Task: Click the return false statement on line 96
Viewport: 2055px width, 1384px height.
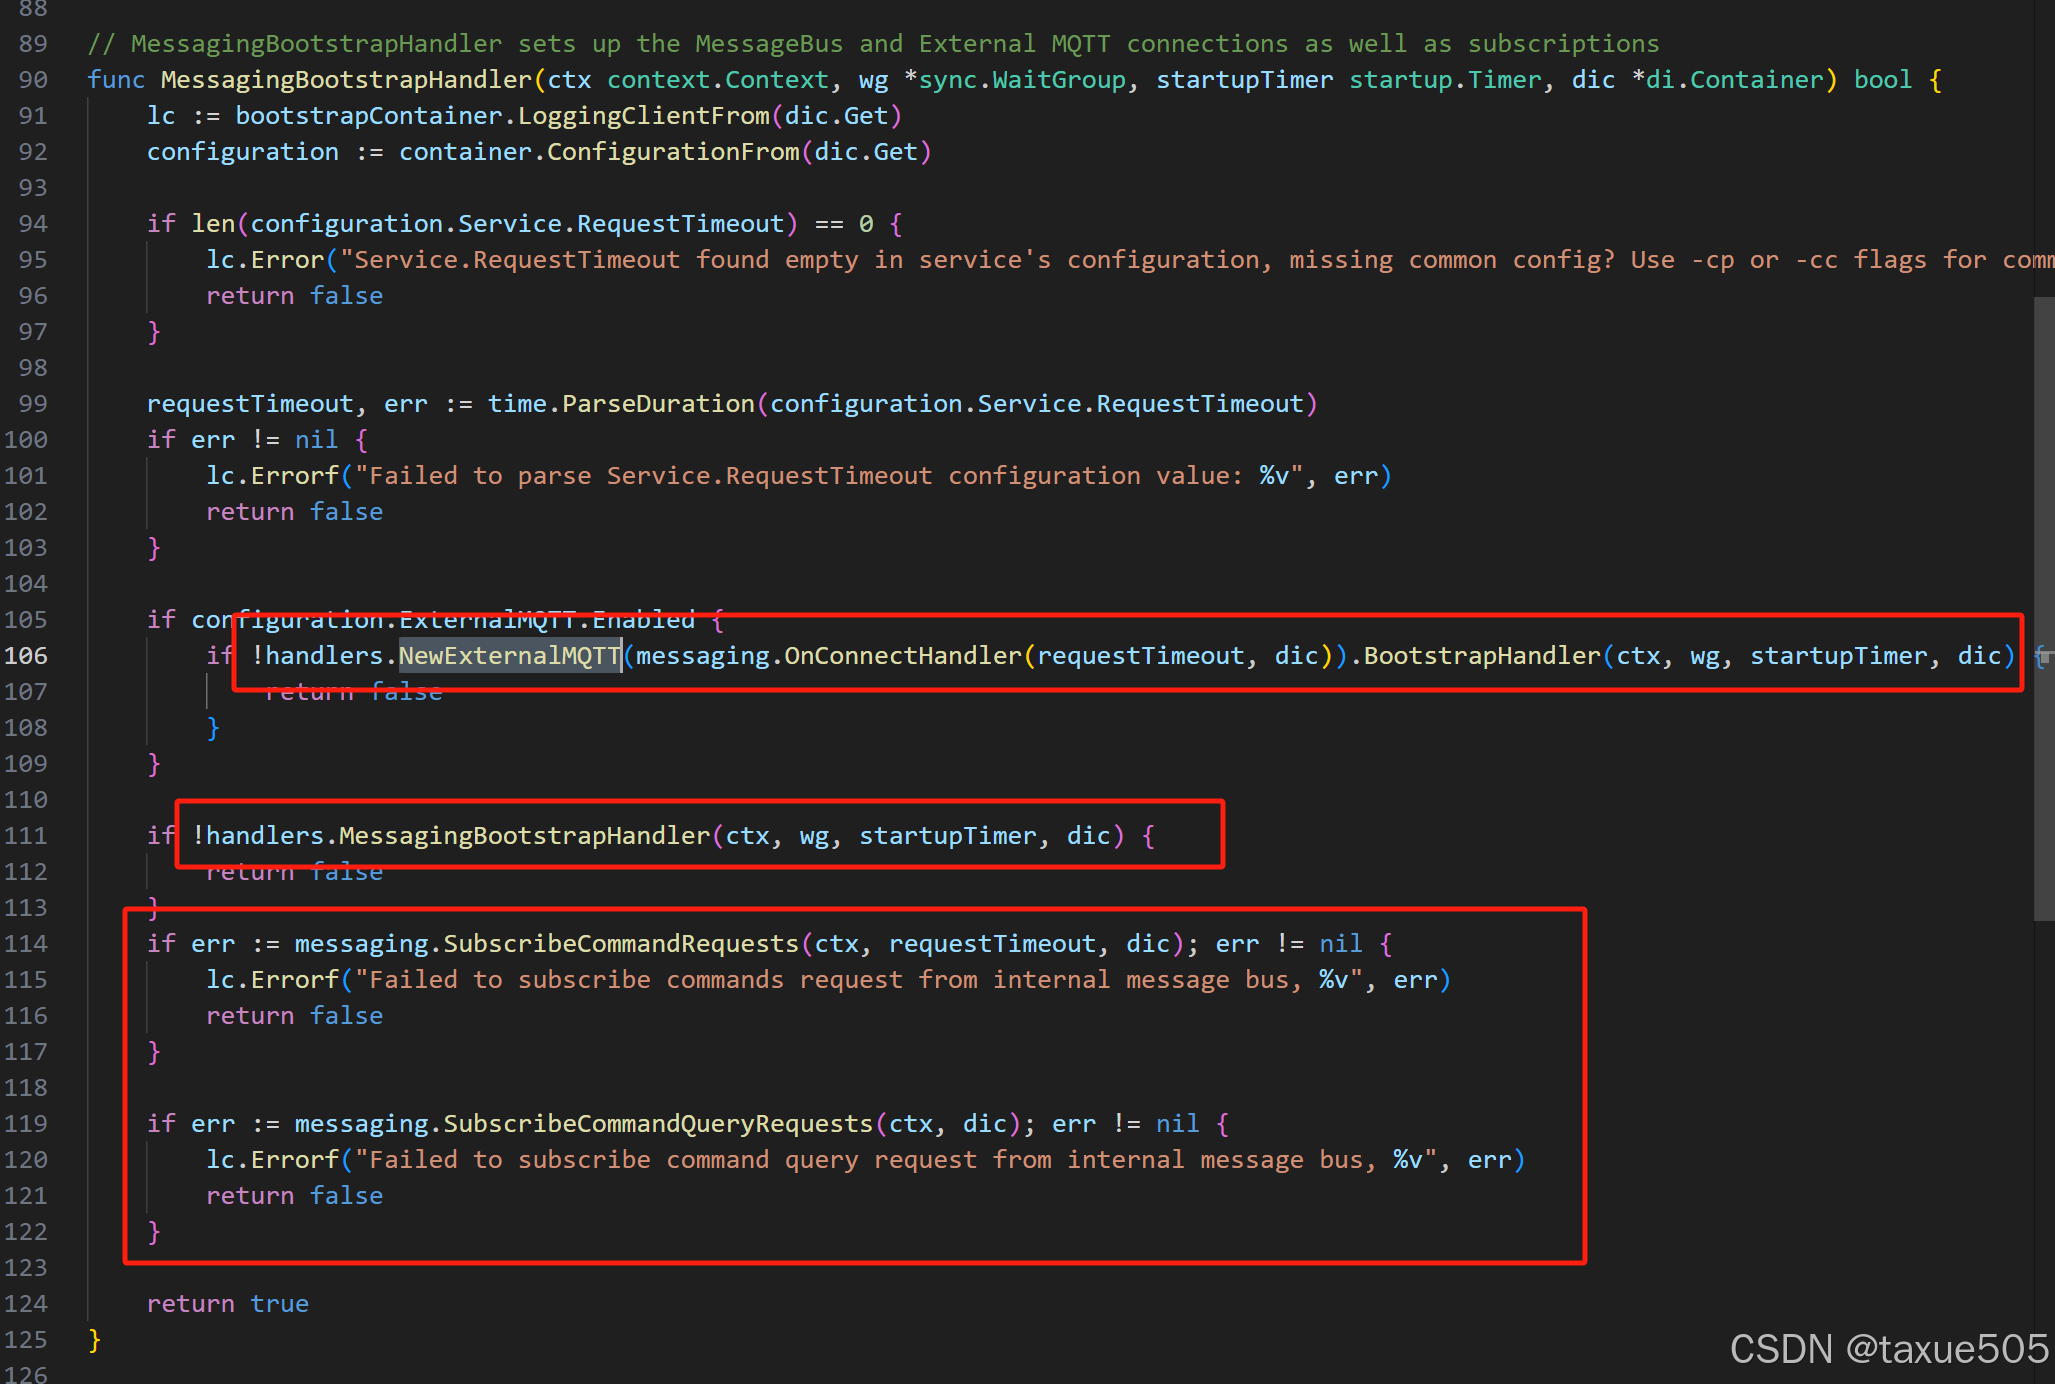Action: [293, 295]
